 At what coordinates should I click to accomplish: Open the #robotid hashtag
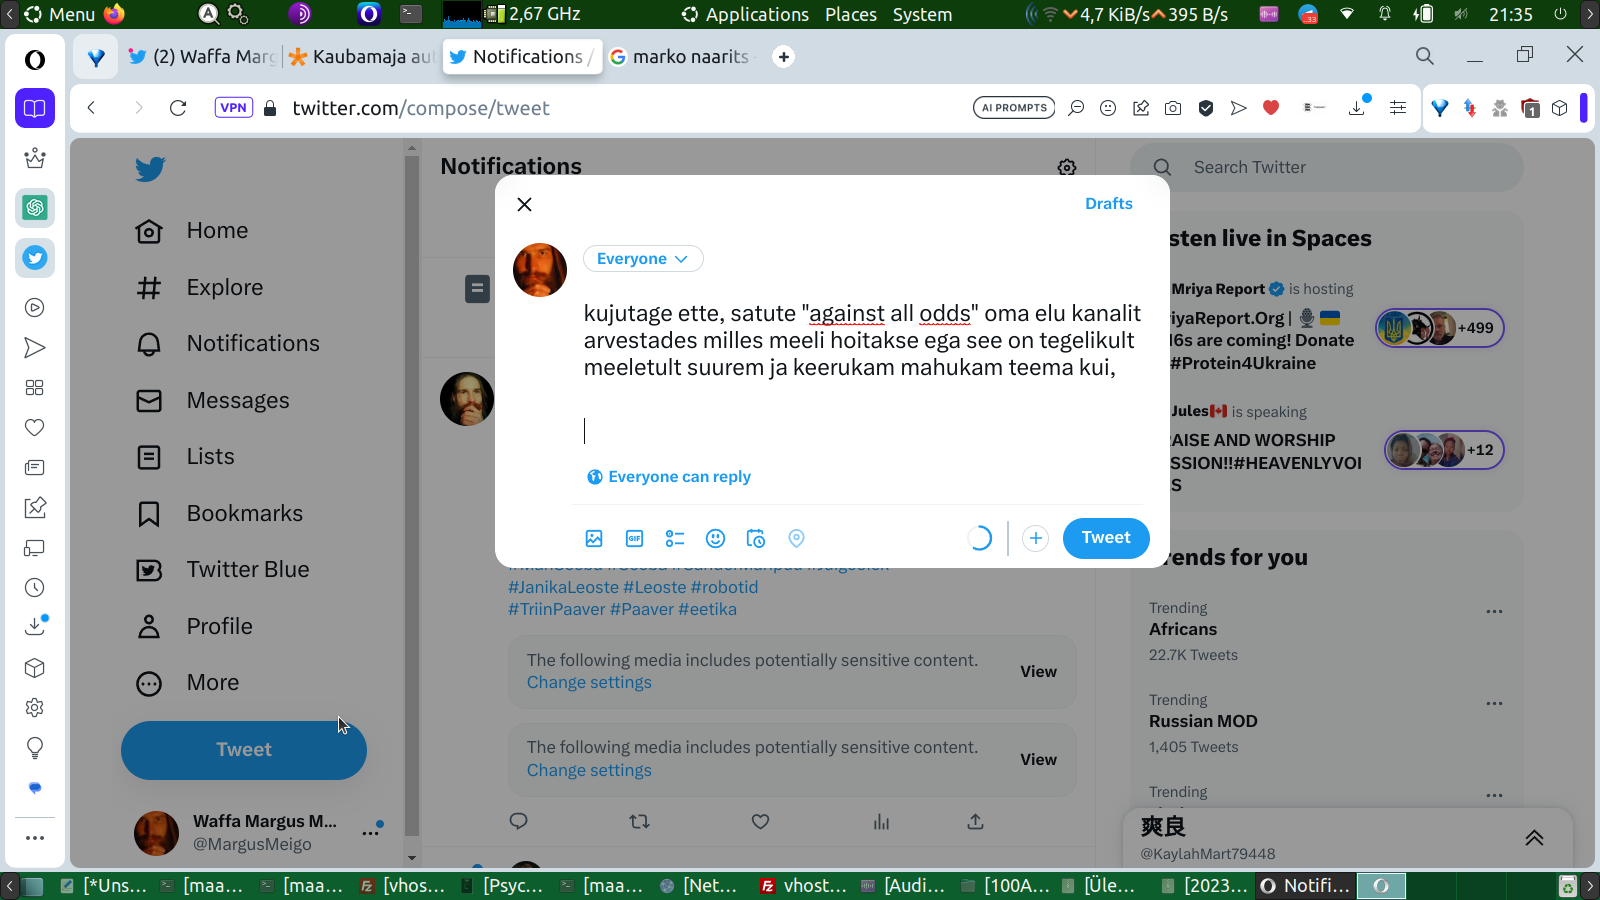tap(724, 588)
